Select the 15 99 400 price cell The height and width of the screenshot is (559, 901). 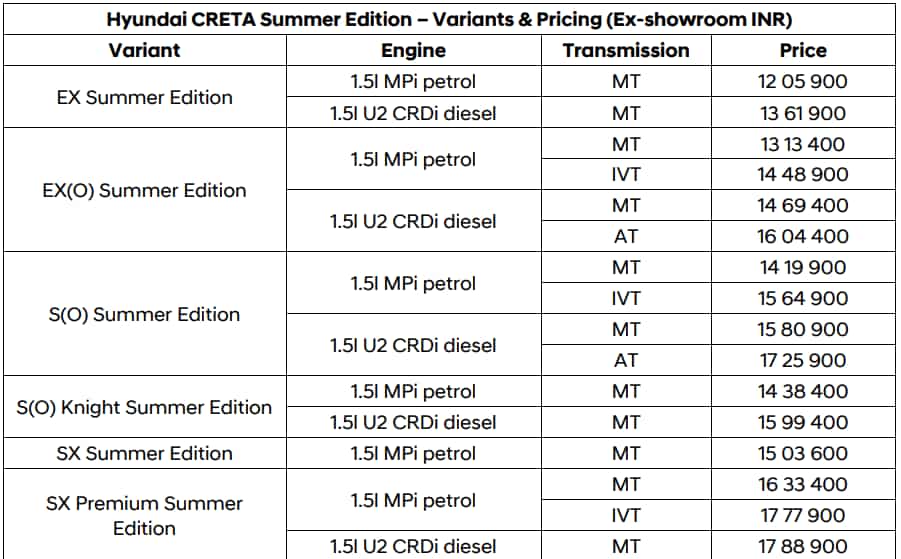coord(803,422)
